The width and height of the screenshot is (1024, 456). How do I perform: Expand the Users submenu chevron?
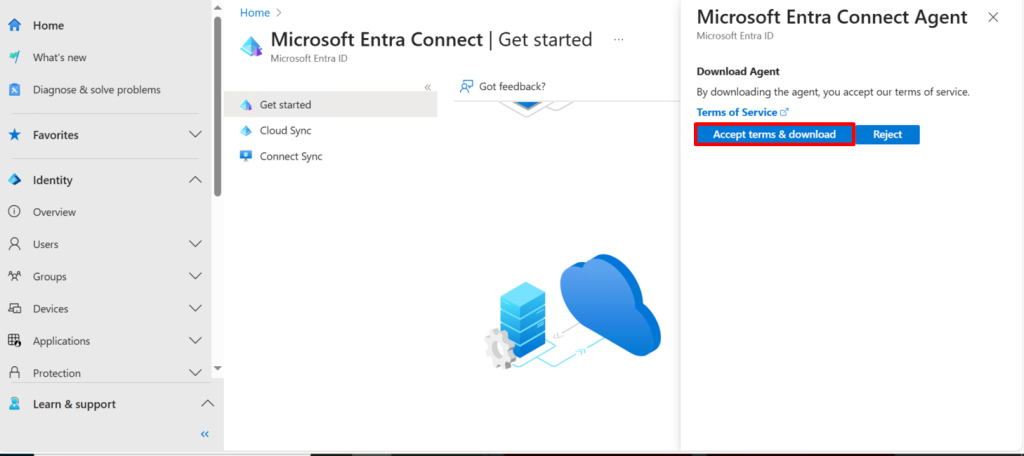195,244
